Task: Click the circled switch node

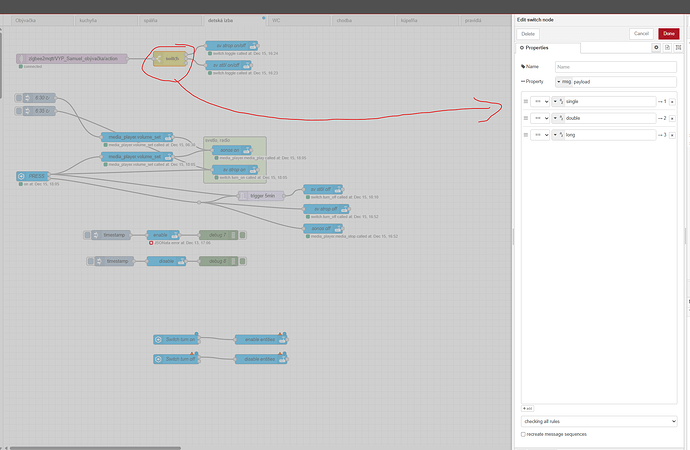Action: click(171, 59)
